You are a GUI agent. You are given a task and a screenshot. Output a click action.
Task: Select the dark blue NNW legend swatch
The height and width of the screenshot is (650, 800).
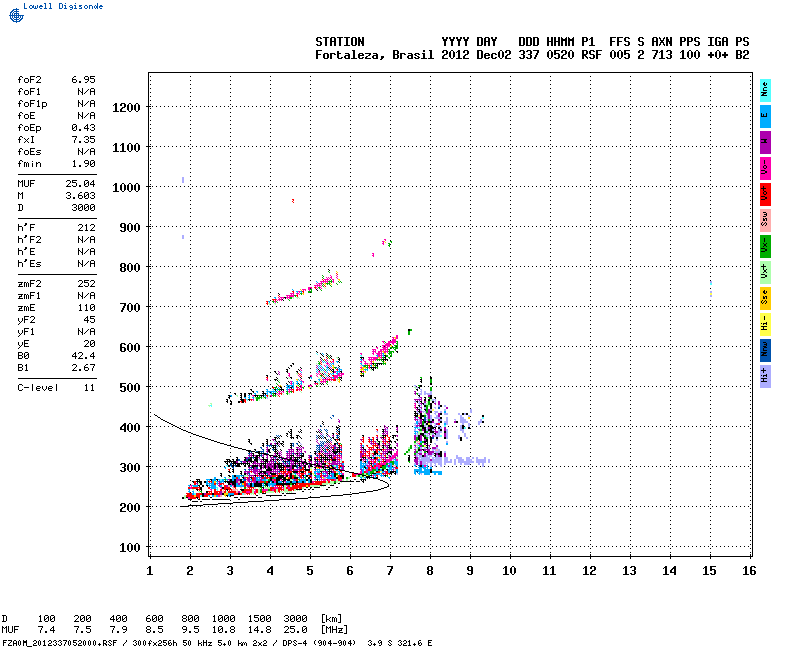(765, 350)
